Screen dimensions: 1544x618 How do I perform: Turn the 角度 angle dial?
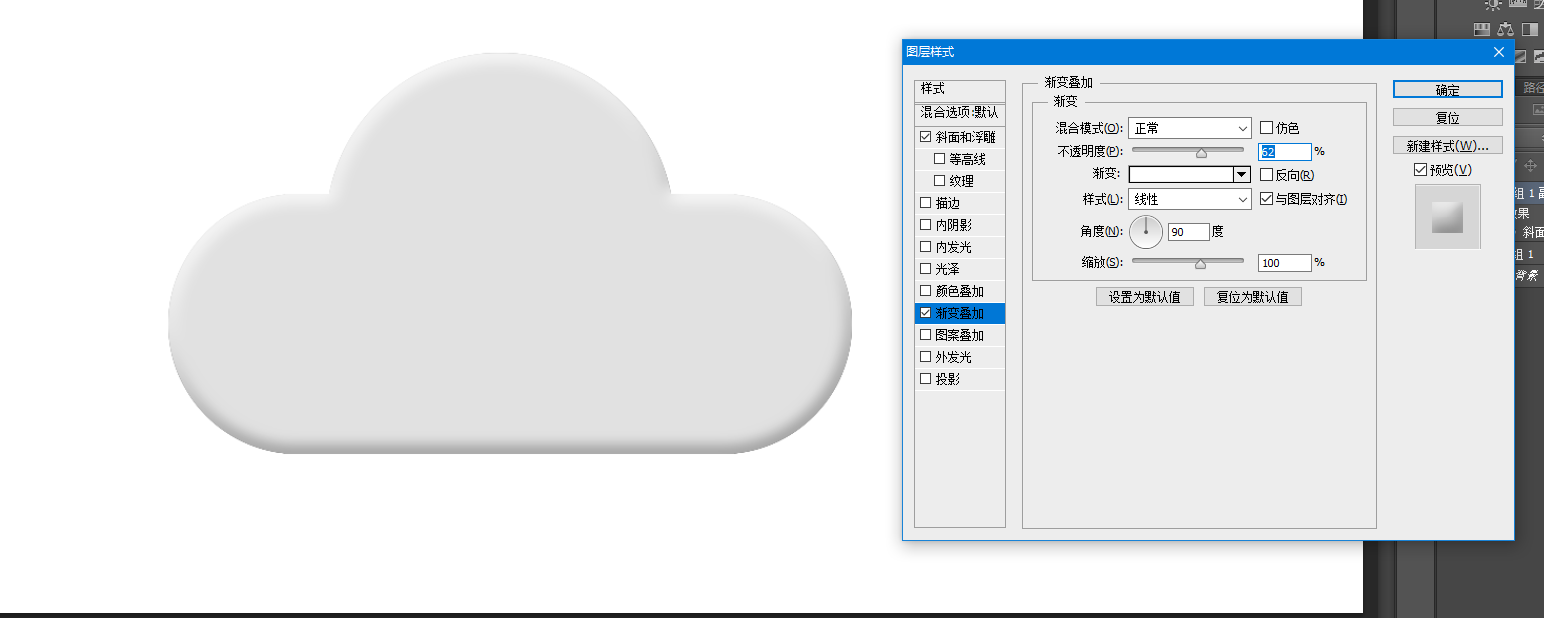(1146, 231)
